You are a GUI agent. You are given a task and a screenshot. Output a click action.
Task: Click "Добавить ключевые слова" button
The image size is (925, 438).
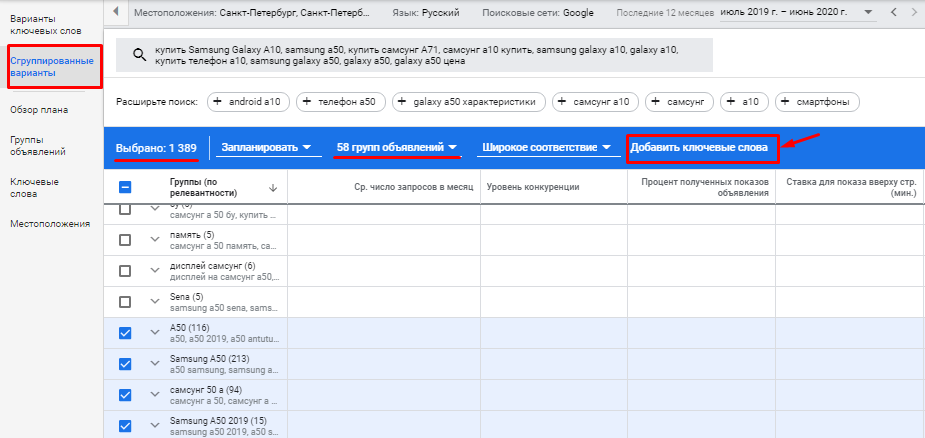pos(699,149)
